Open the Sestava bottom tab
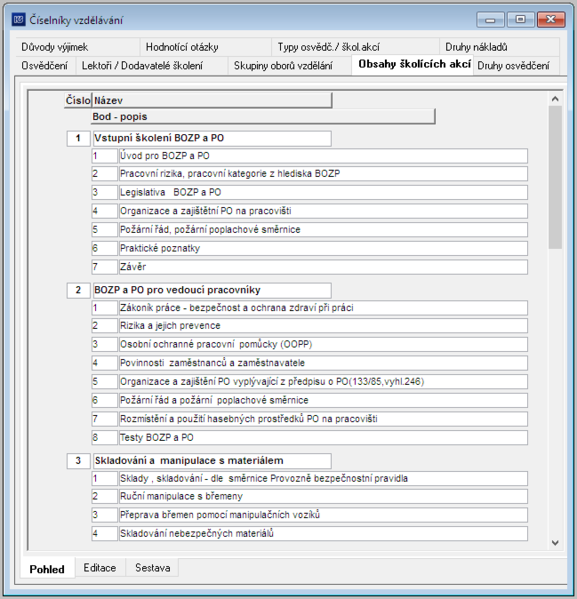The image size is (577, 599). [152, 568]
